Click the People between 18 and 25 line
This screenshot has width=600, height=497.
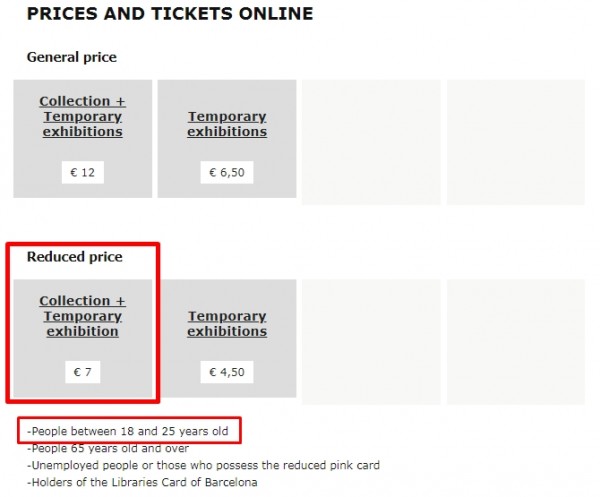[x=128, y=431]
